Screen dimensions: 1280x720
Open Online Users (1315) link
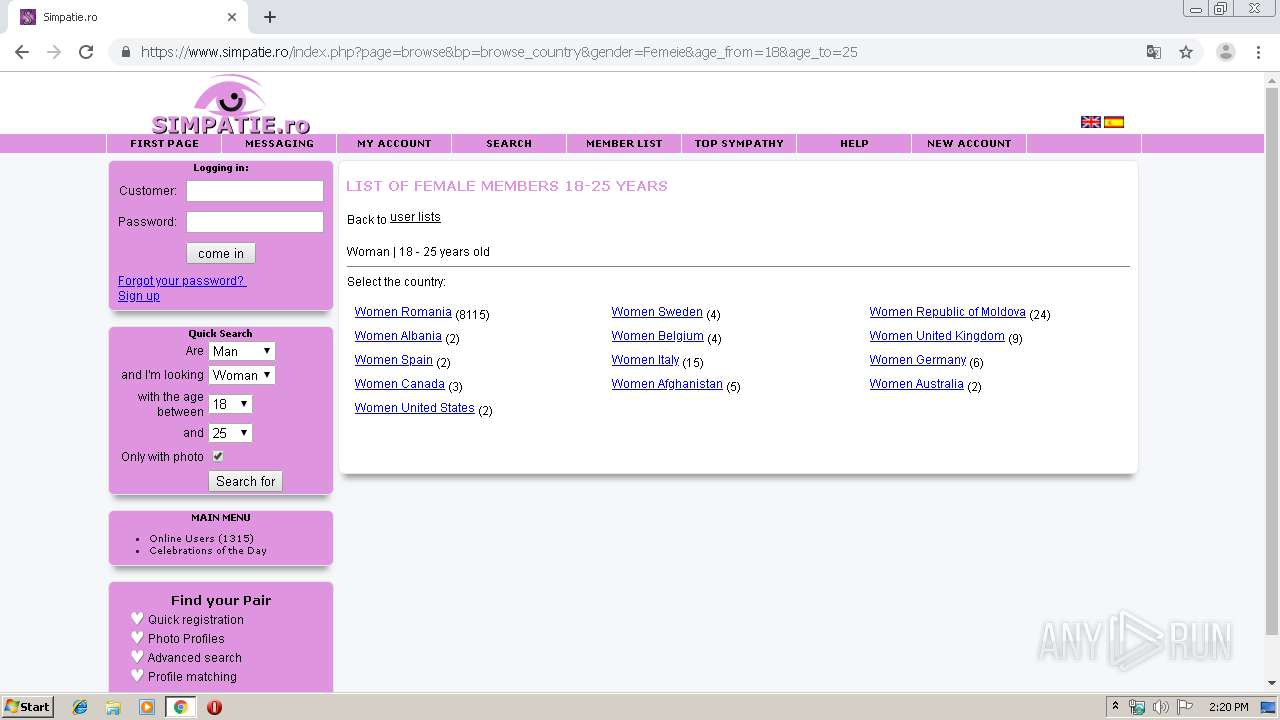201,539
